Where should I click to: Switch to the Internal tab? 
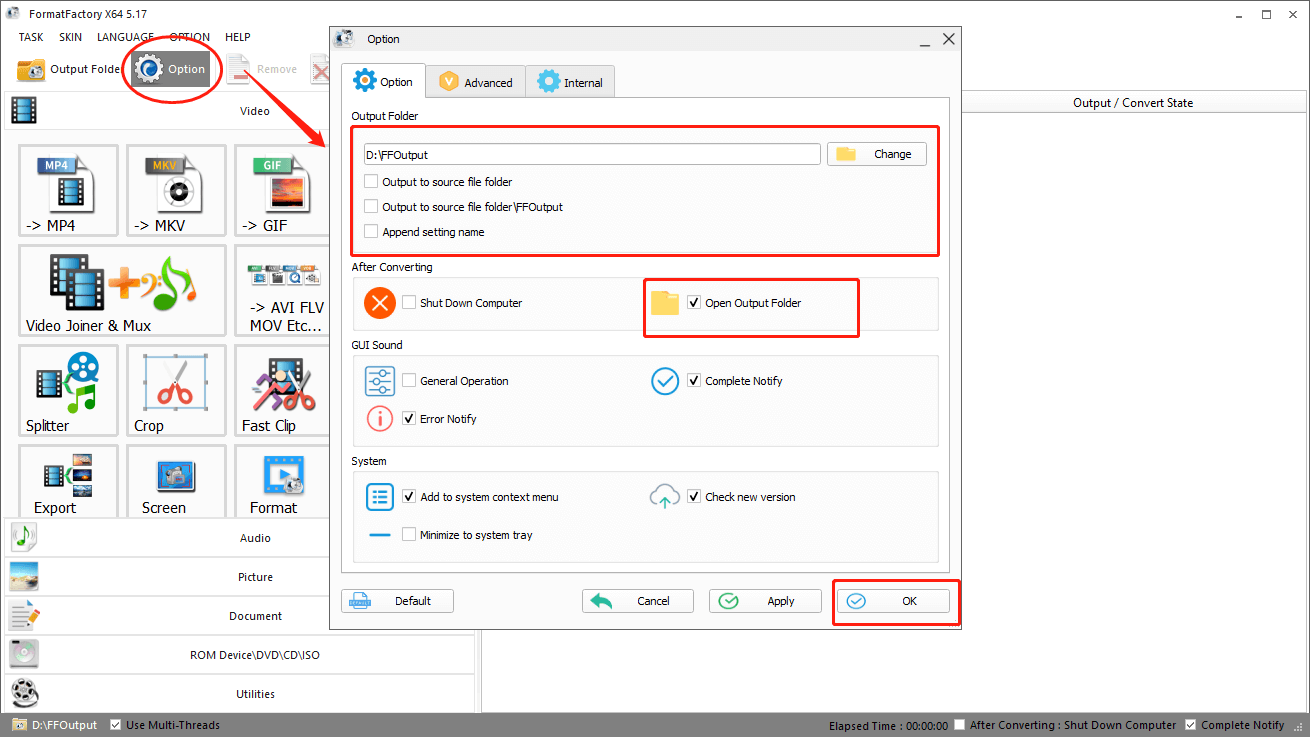570,82
